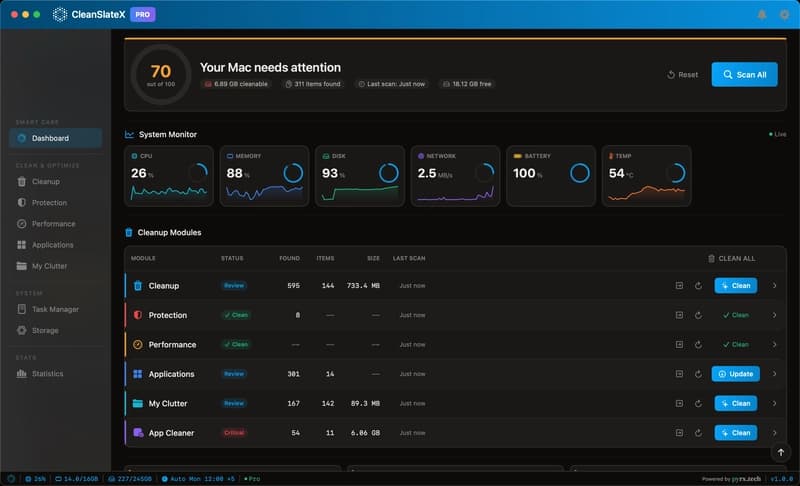Rescan the Performance module via refresh icon
Image resolution: width=800 pixels, height=486 pixels.
[x=698, y=345]
